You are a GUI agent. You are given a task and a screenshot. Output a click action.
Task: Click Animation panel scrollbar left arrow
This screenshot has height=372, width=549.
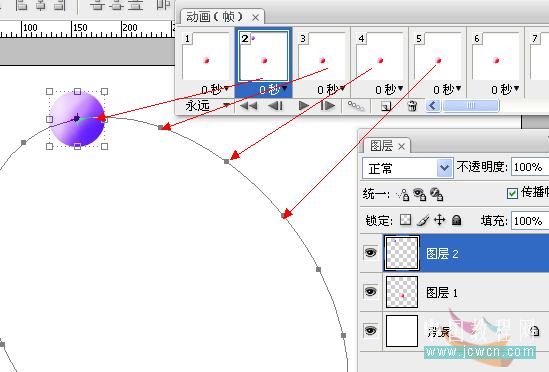click(x=433, y=105)
